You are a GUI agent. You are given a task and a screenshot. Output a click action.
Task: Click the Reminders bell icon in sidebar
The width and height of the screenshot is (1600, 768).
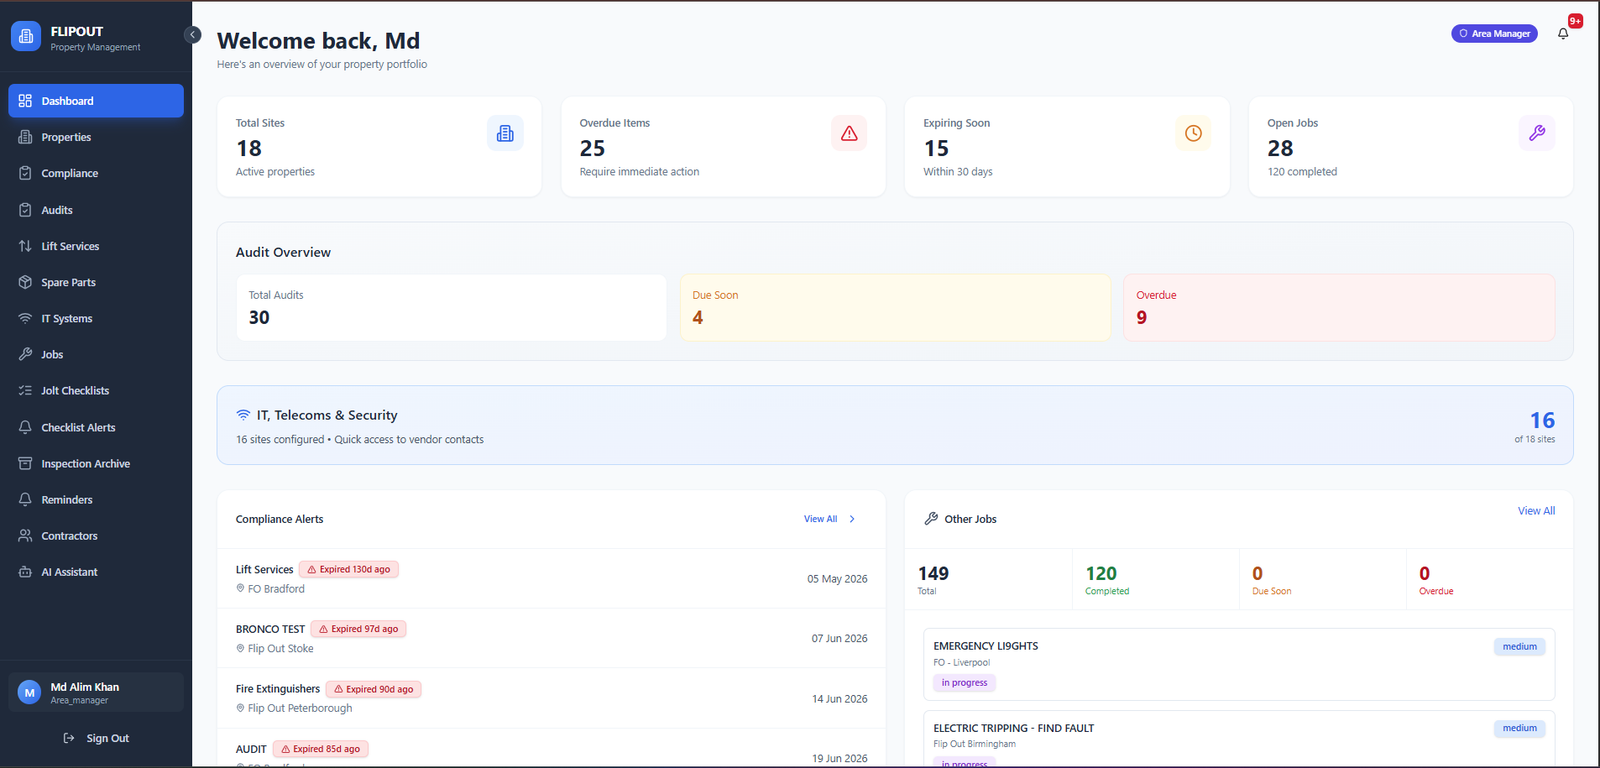25,499
